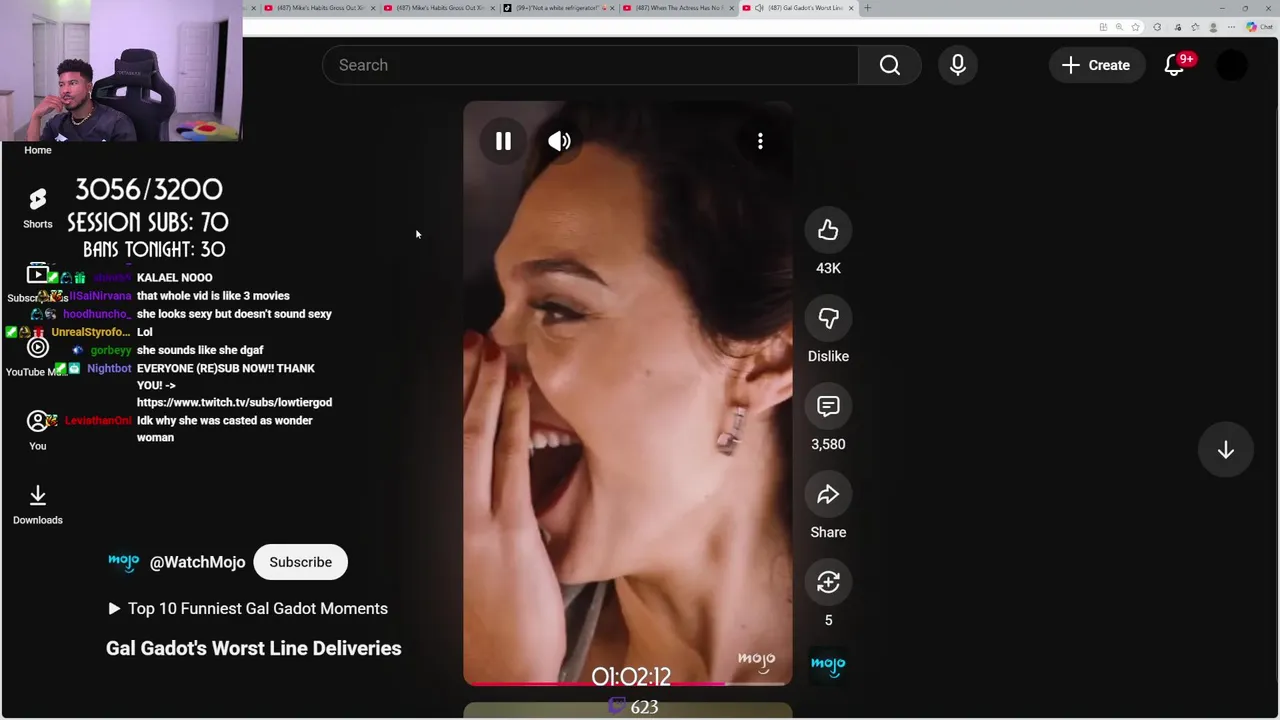1280x720 pixels.
Task: Click the gorbeyy username in chat
Action: 111,350
